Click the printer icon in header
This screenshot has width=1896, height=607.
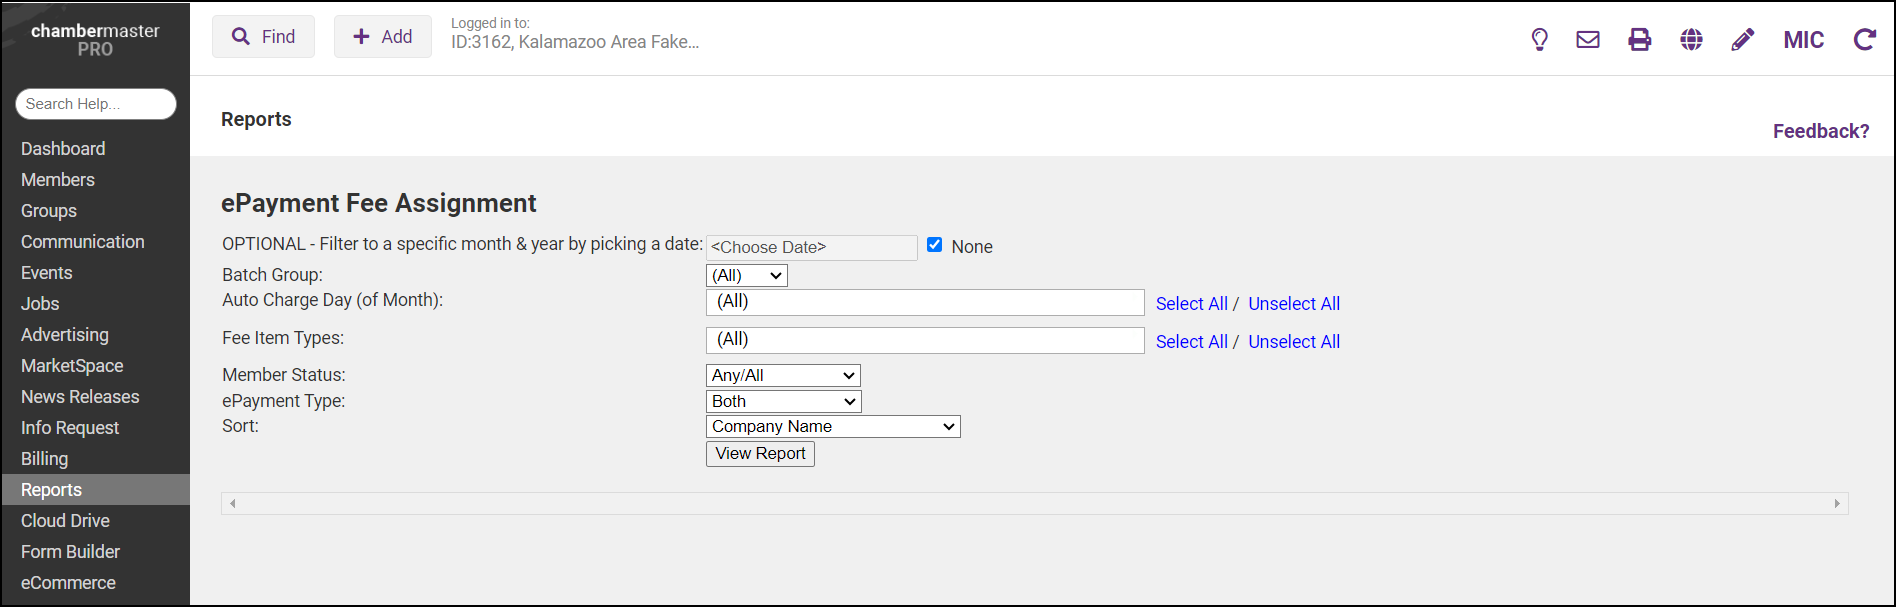click(1640, 40)
